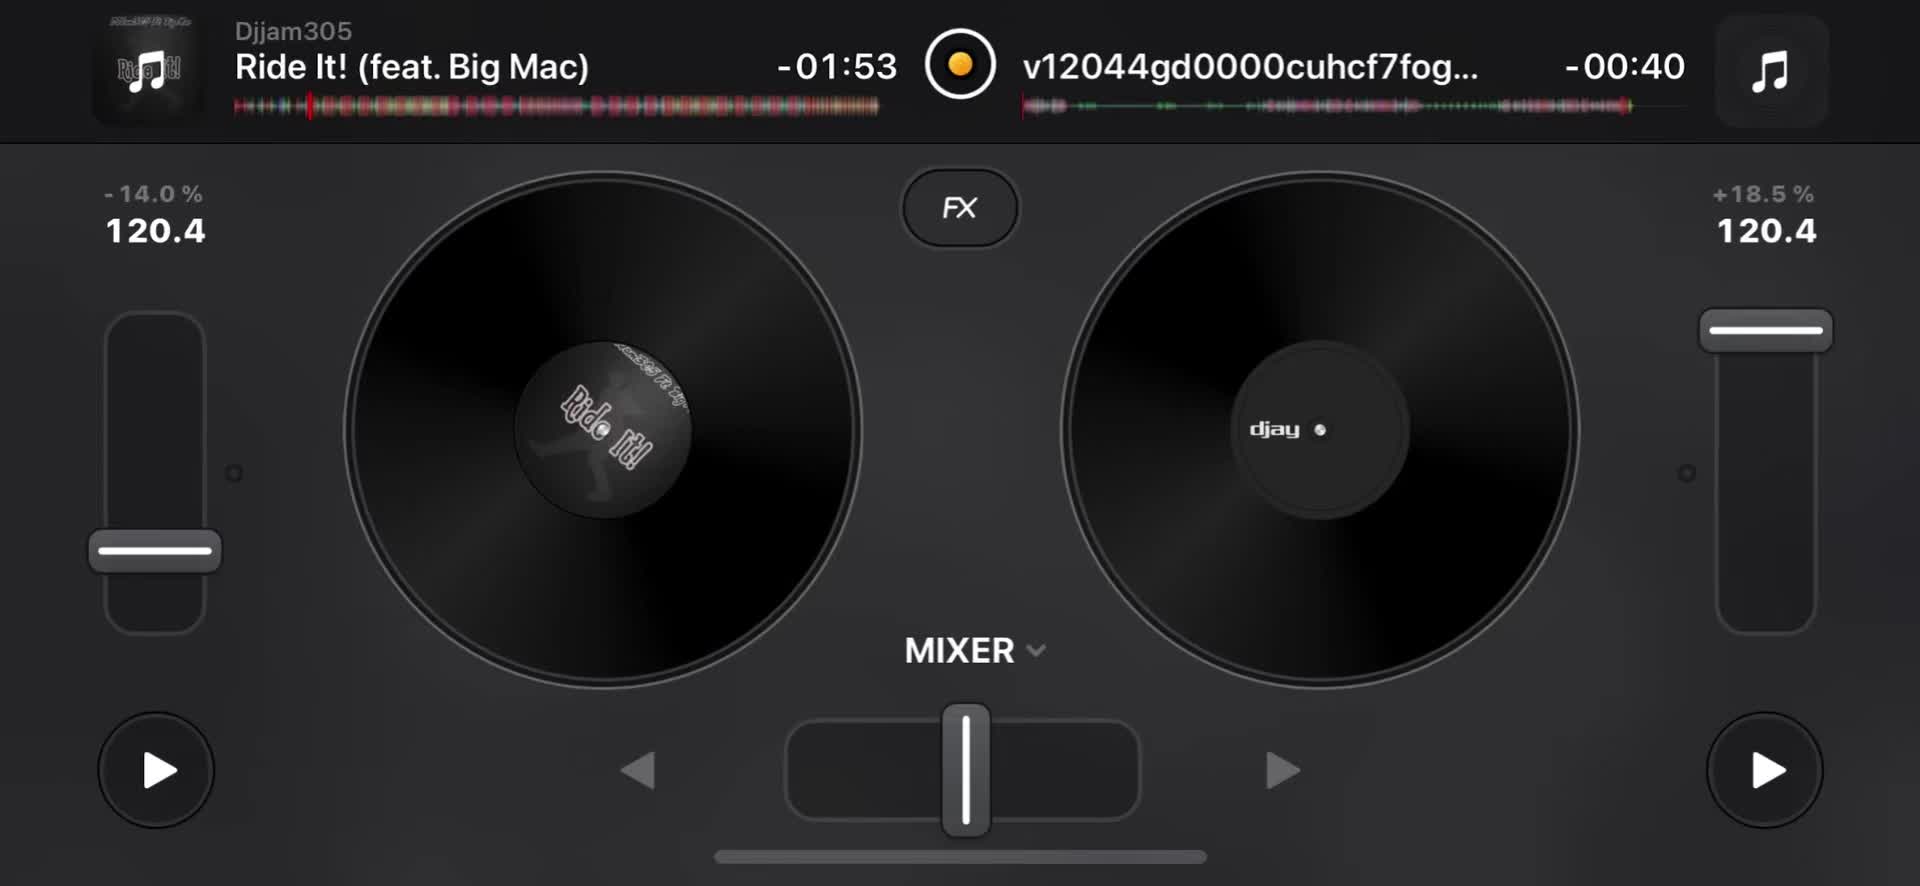
Task: Play the left deck track
Action: click(x=156, y=770)
